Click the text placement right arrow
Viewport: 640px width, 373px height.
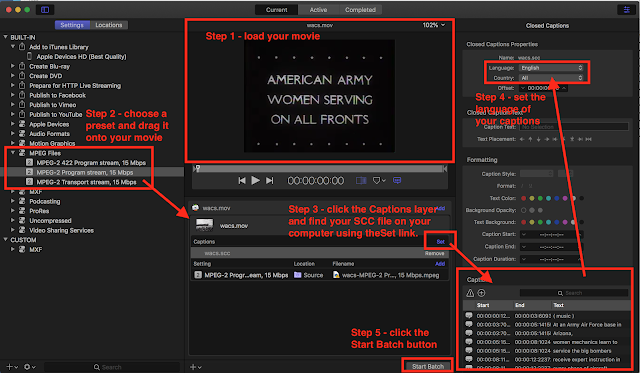[x=547, y=139]
